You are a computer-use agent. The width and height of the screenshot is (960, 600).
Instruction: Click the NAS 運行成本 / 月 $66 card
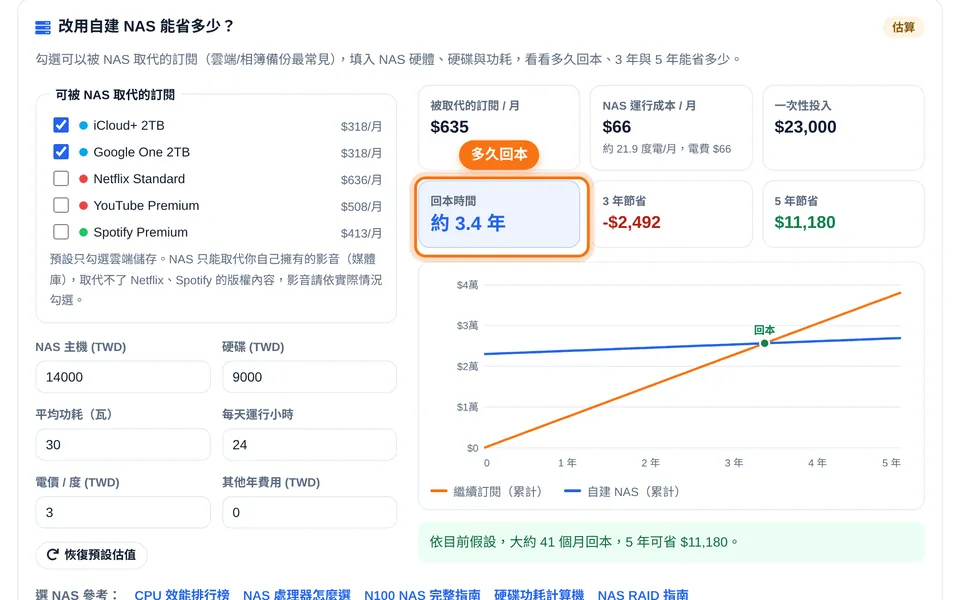pos(671,127)
